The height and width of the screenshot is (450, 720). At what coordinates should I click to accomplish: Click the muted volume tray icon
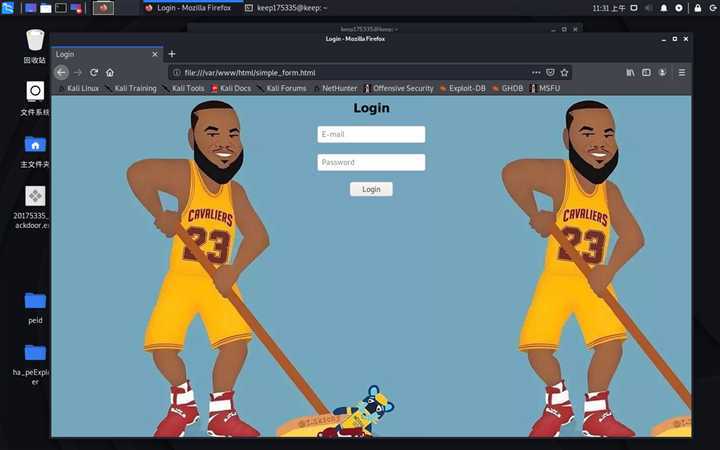click(649, 8)
